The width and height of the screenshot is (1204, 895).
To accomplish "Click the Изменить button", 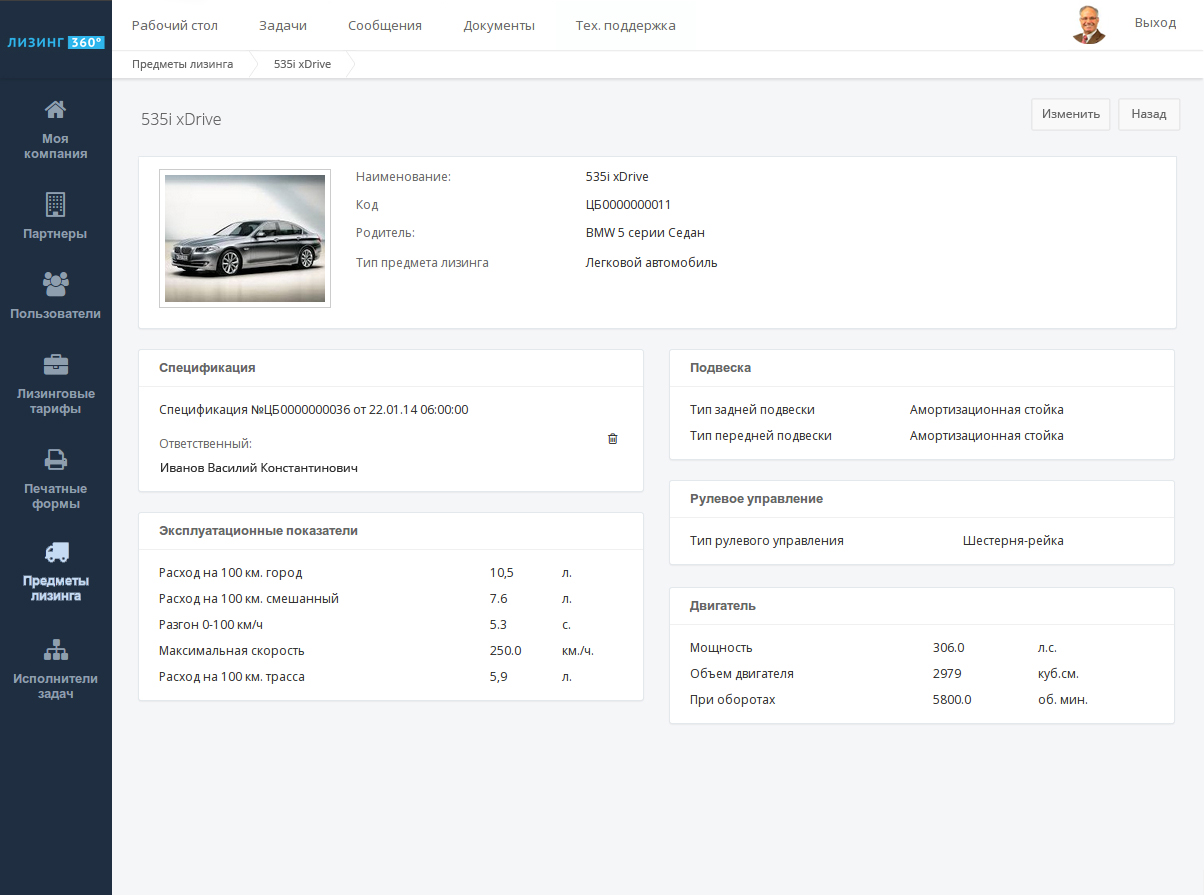I will pyautogui.click(x=1071, y=114).
